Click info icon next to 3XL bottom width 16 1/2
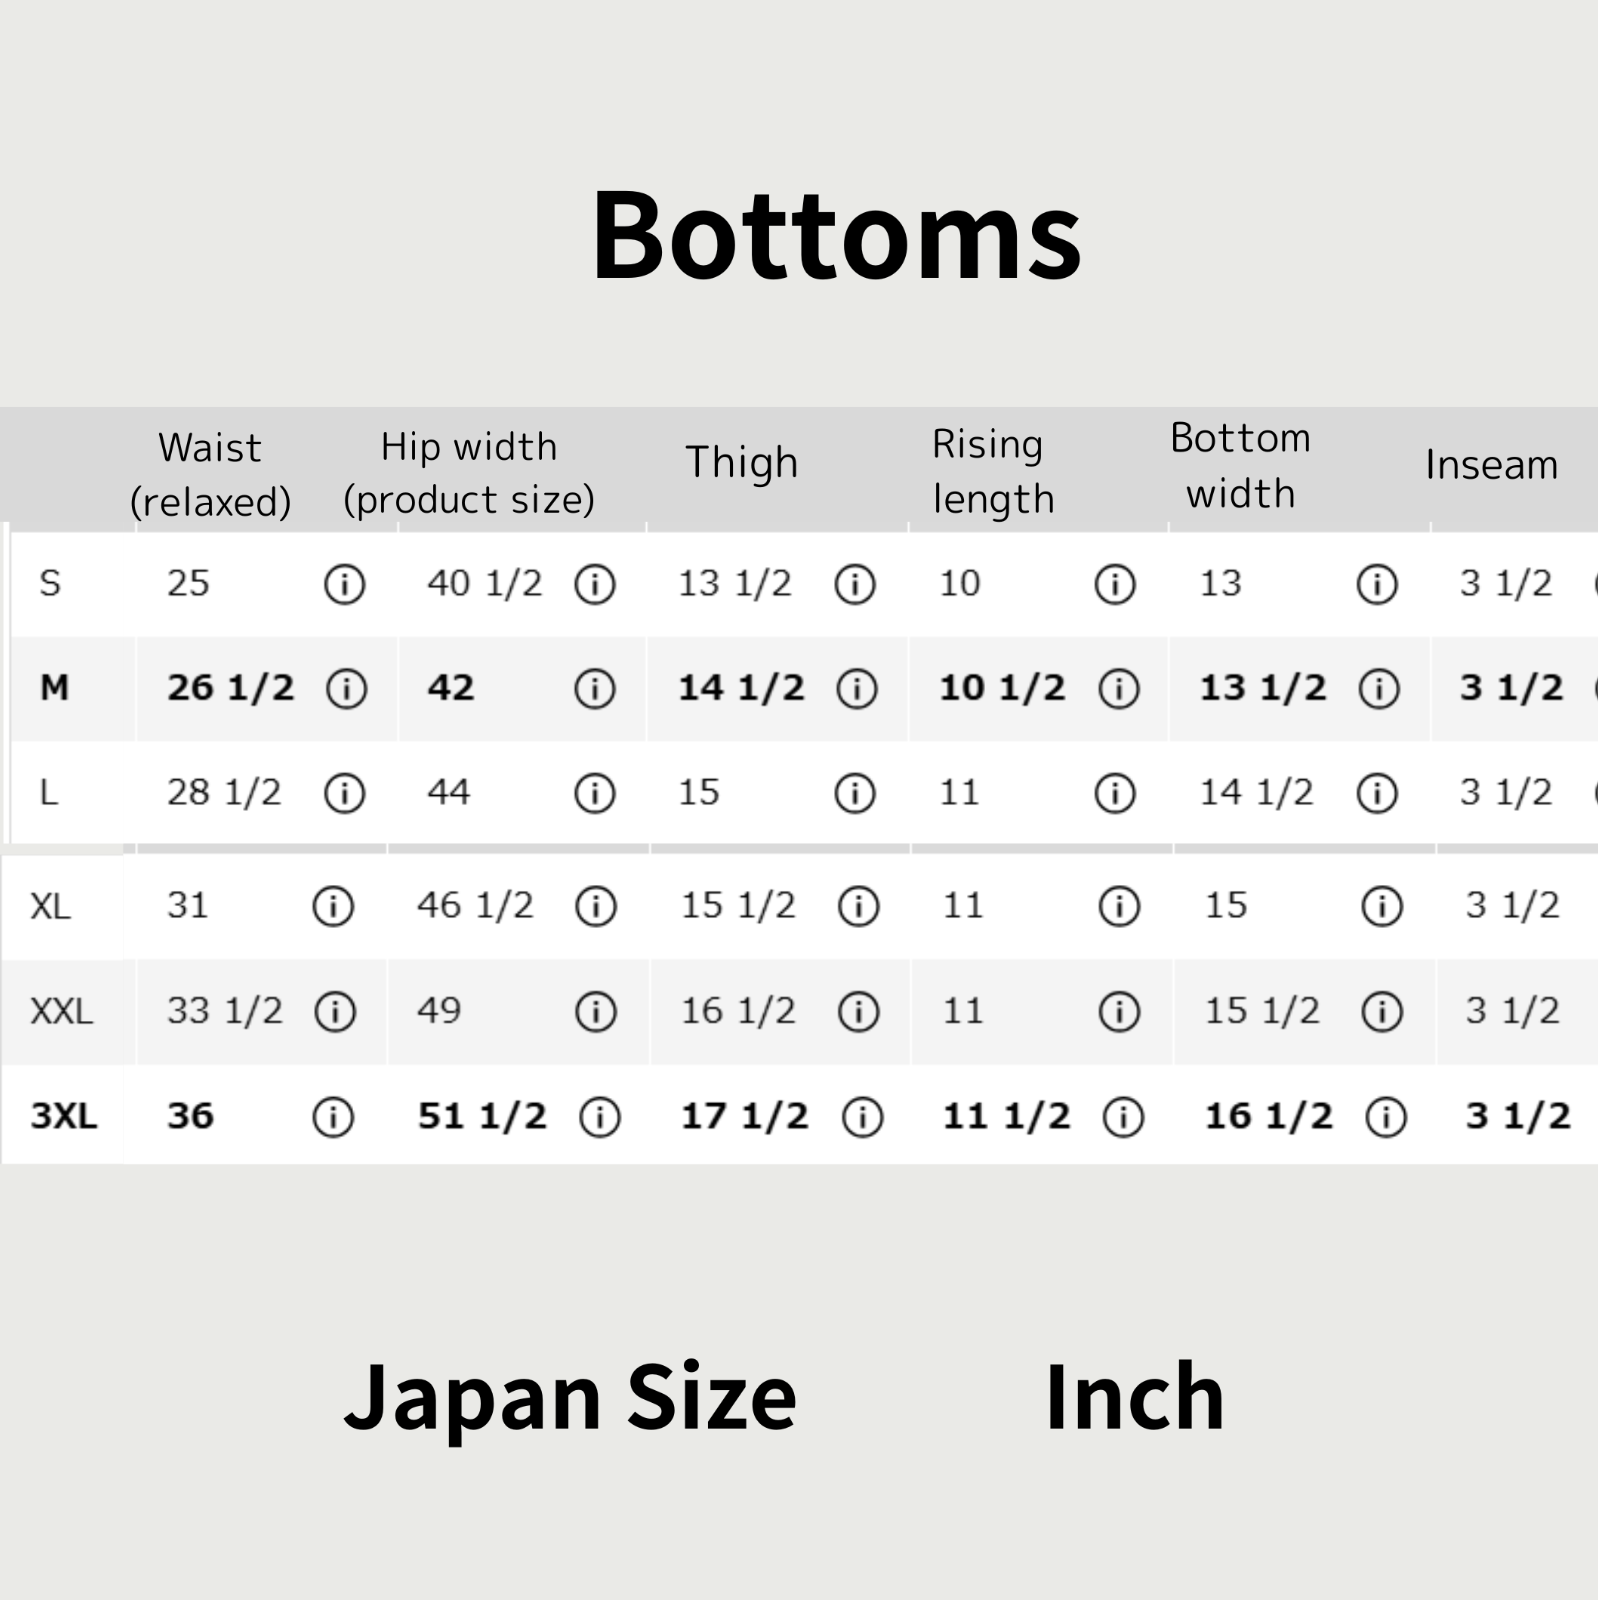The width and height of the screenshot is (1598, 1600). click(1386, 1117)
